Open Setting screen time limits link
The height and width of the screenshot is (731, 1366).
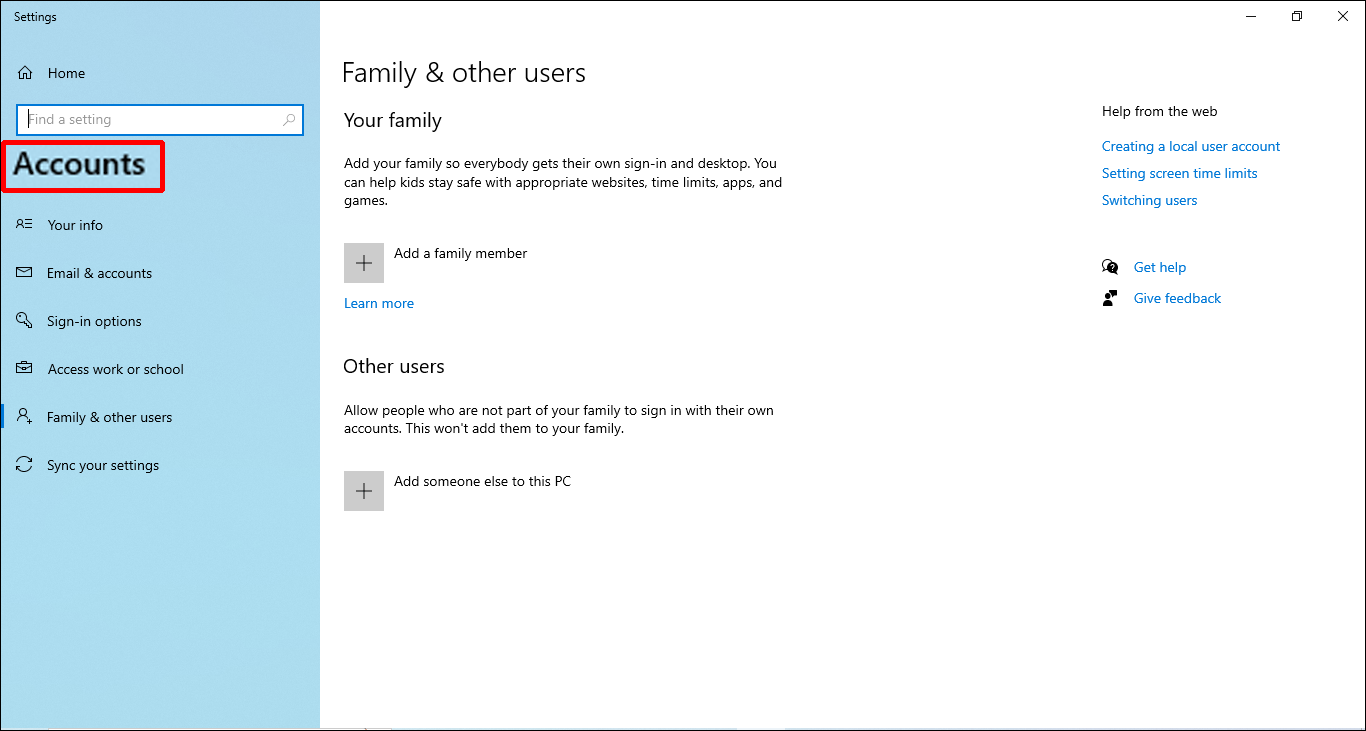point(1179,173)
